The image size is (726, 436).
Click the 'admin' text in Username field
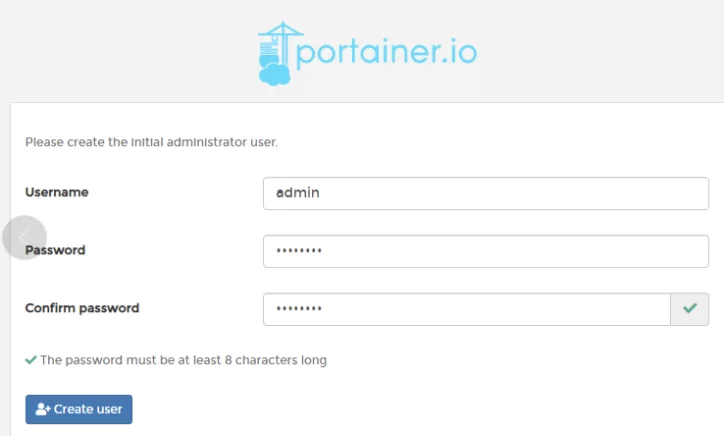pyautogui.click(x=298, y=193)
